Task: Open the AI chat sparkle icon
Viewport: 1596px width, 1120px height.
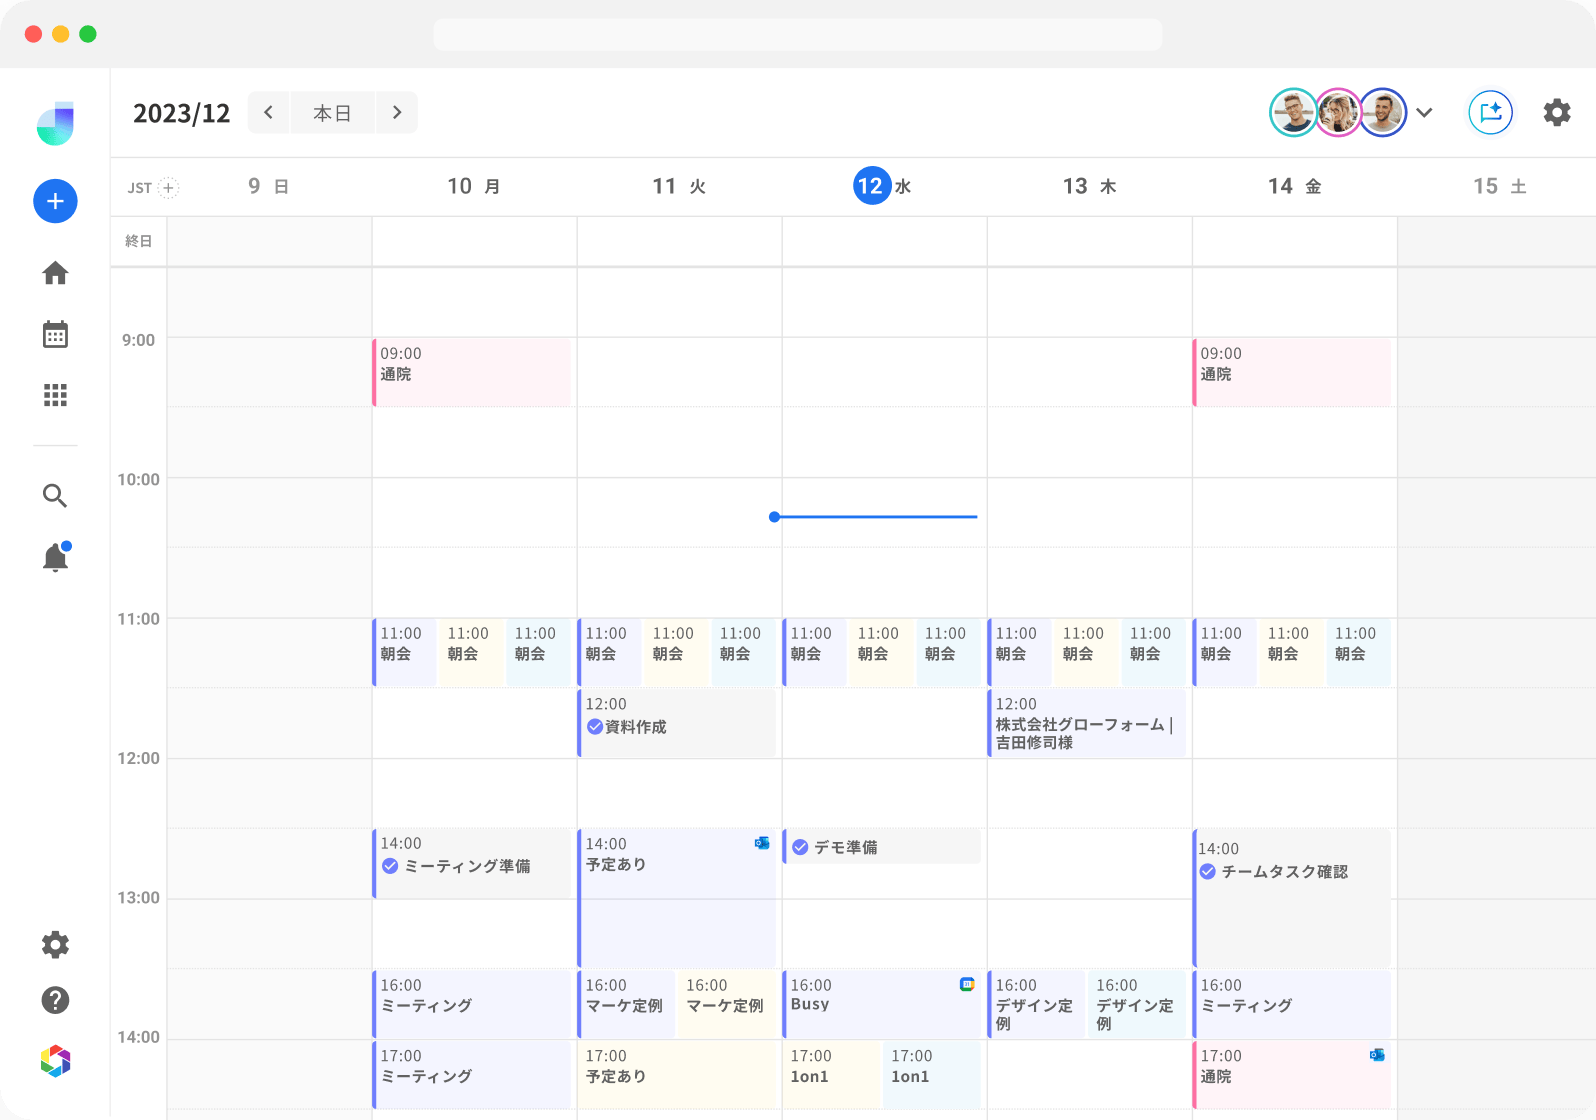Action: tap(1490, 112)
